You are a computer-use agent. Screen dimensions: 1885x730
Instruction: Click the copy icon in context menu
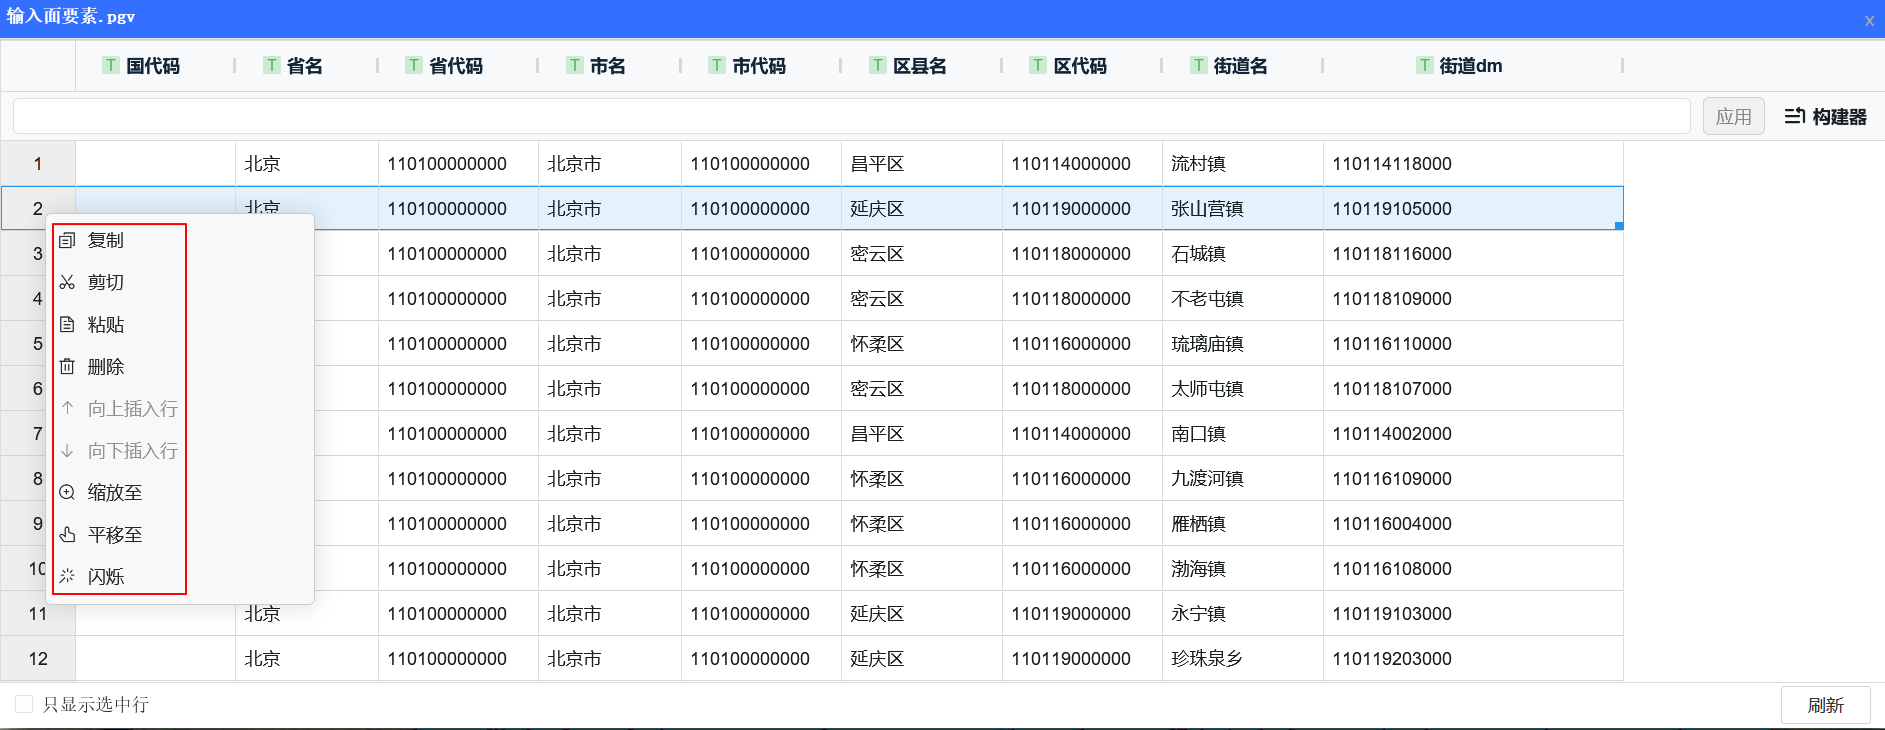[67, 240]
